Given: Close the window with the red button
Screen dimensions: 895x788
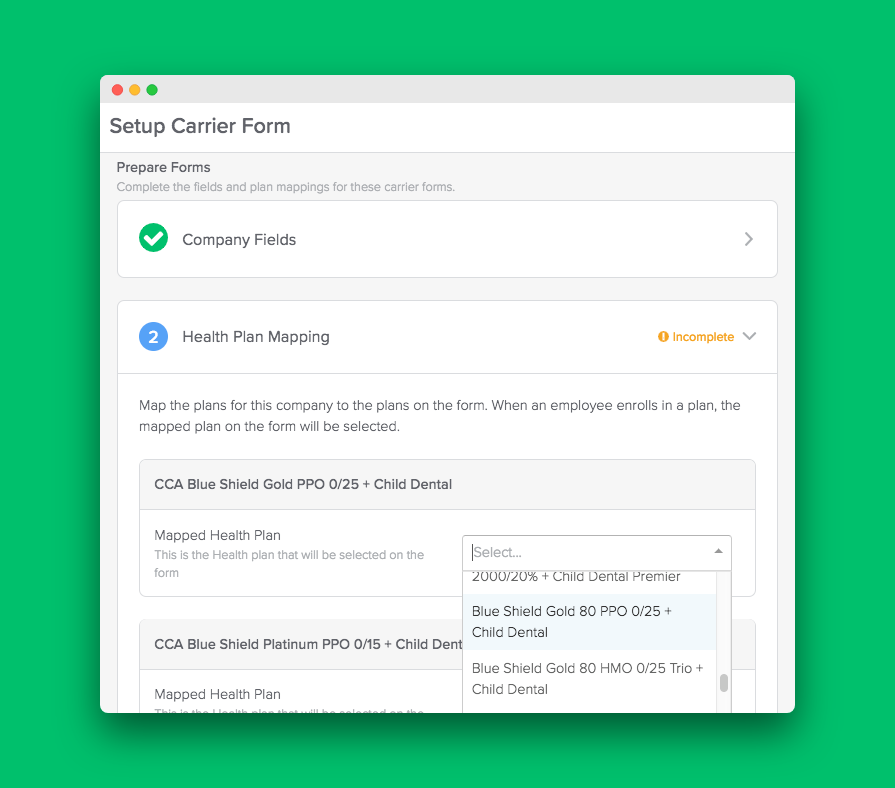Looking at the screenshot, I should (x=118, y=90).
